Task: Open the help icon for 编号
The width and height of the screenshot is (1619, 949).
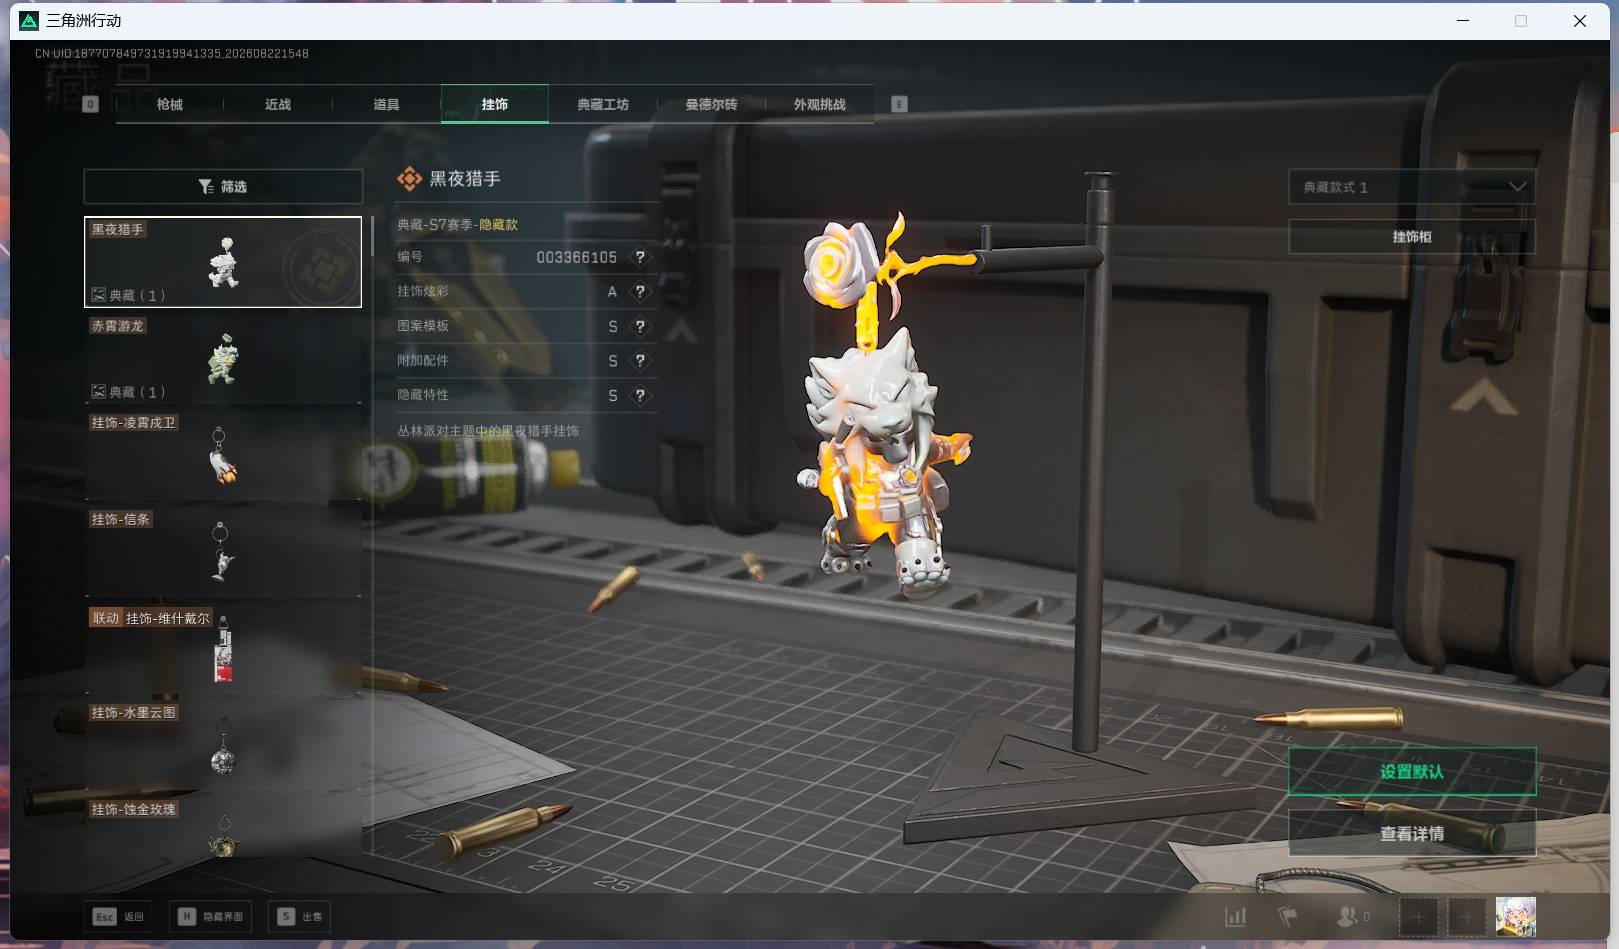Action: [640, 257]
